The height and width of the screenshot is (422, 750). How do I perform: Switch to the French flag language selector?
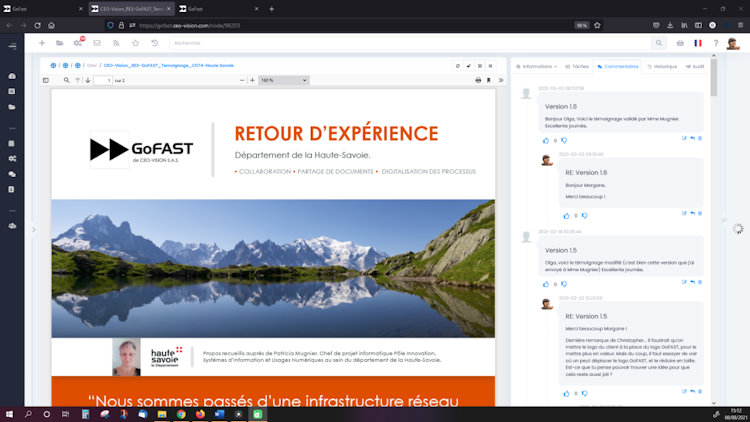698,43
